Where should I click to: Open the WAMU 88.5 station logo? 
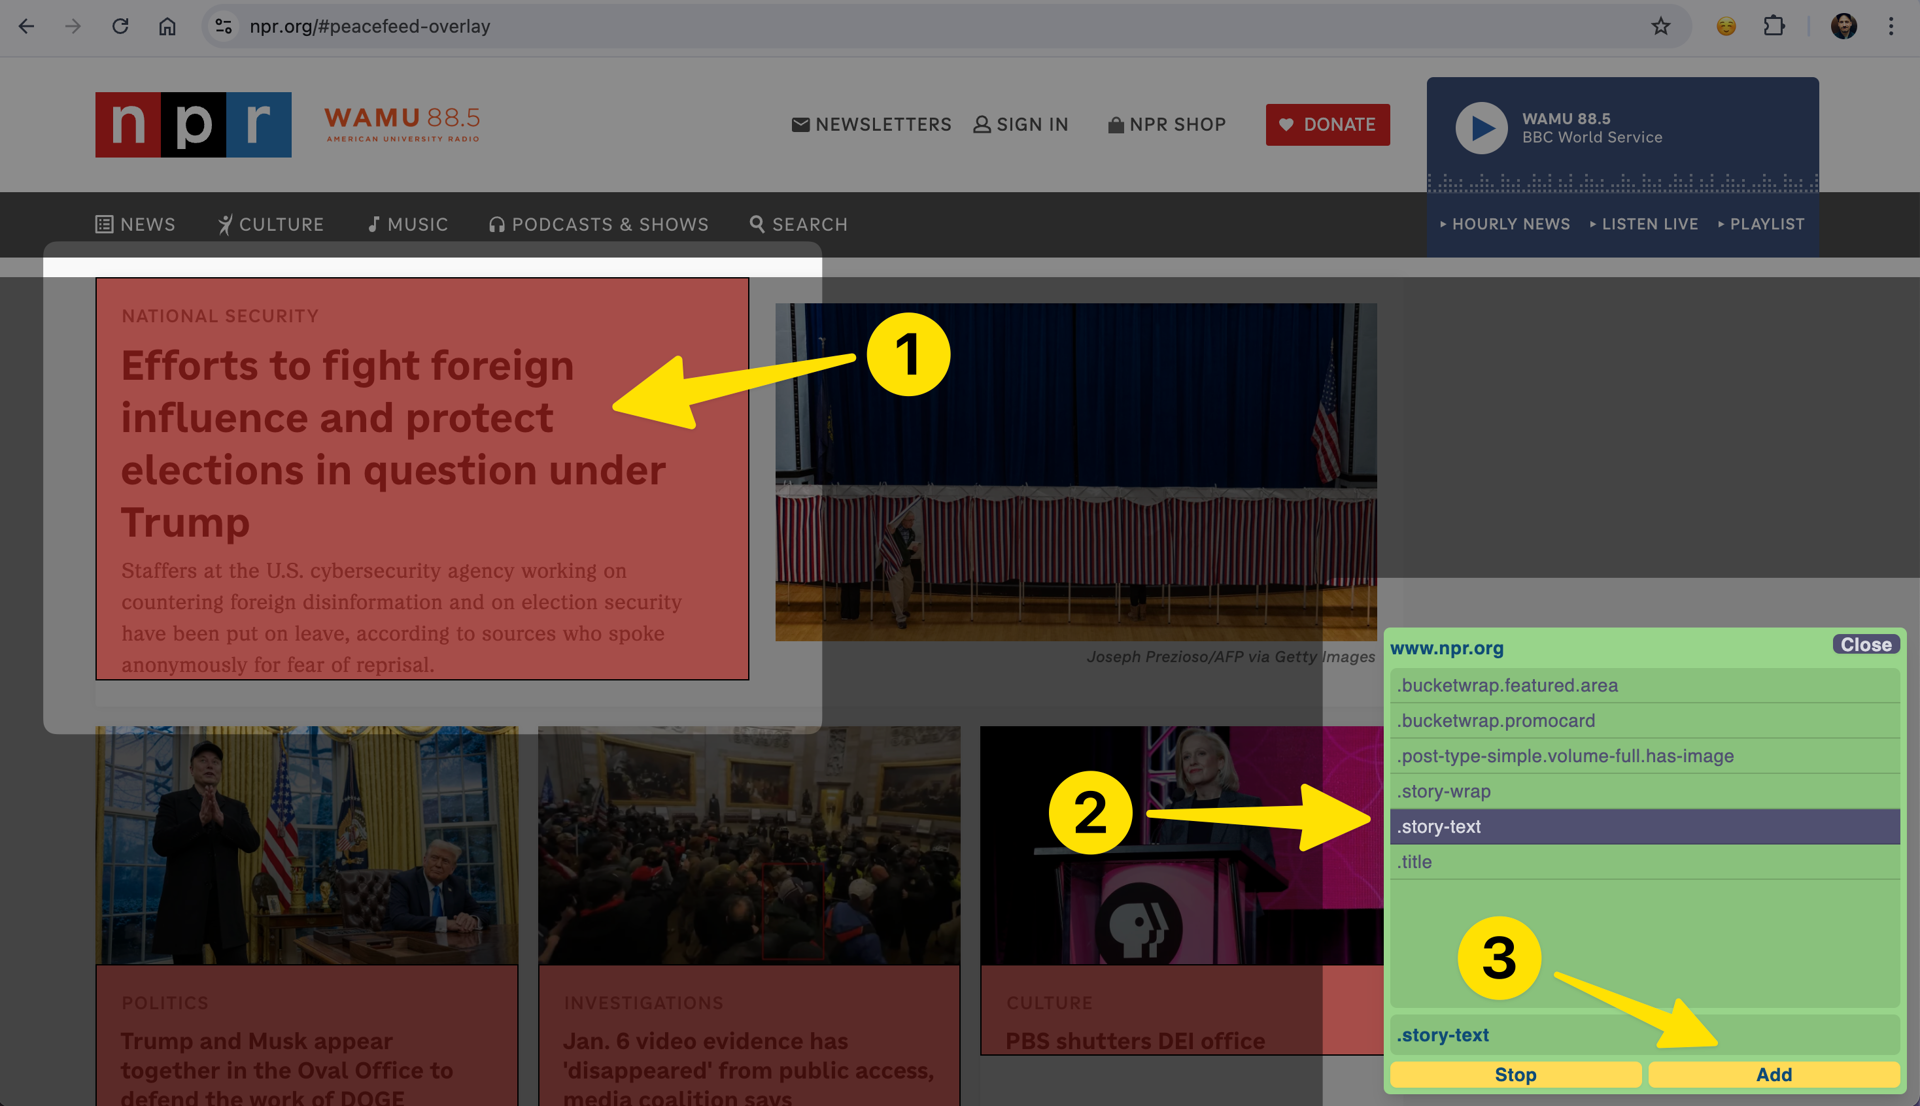(x=402, y=124)
